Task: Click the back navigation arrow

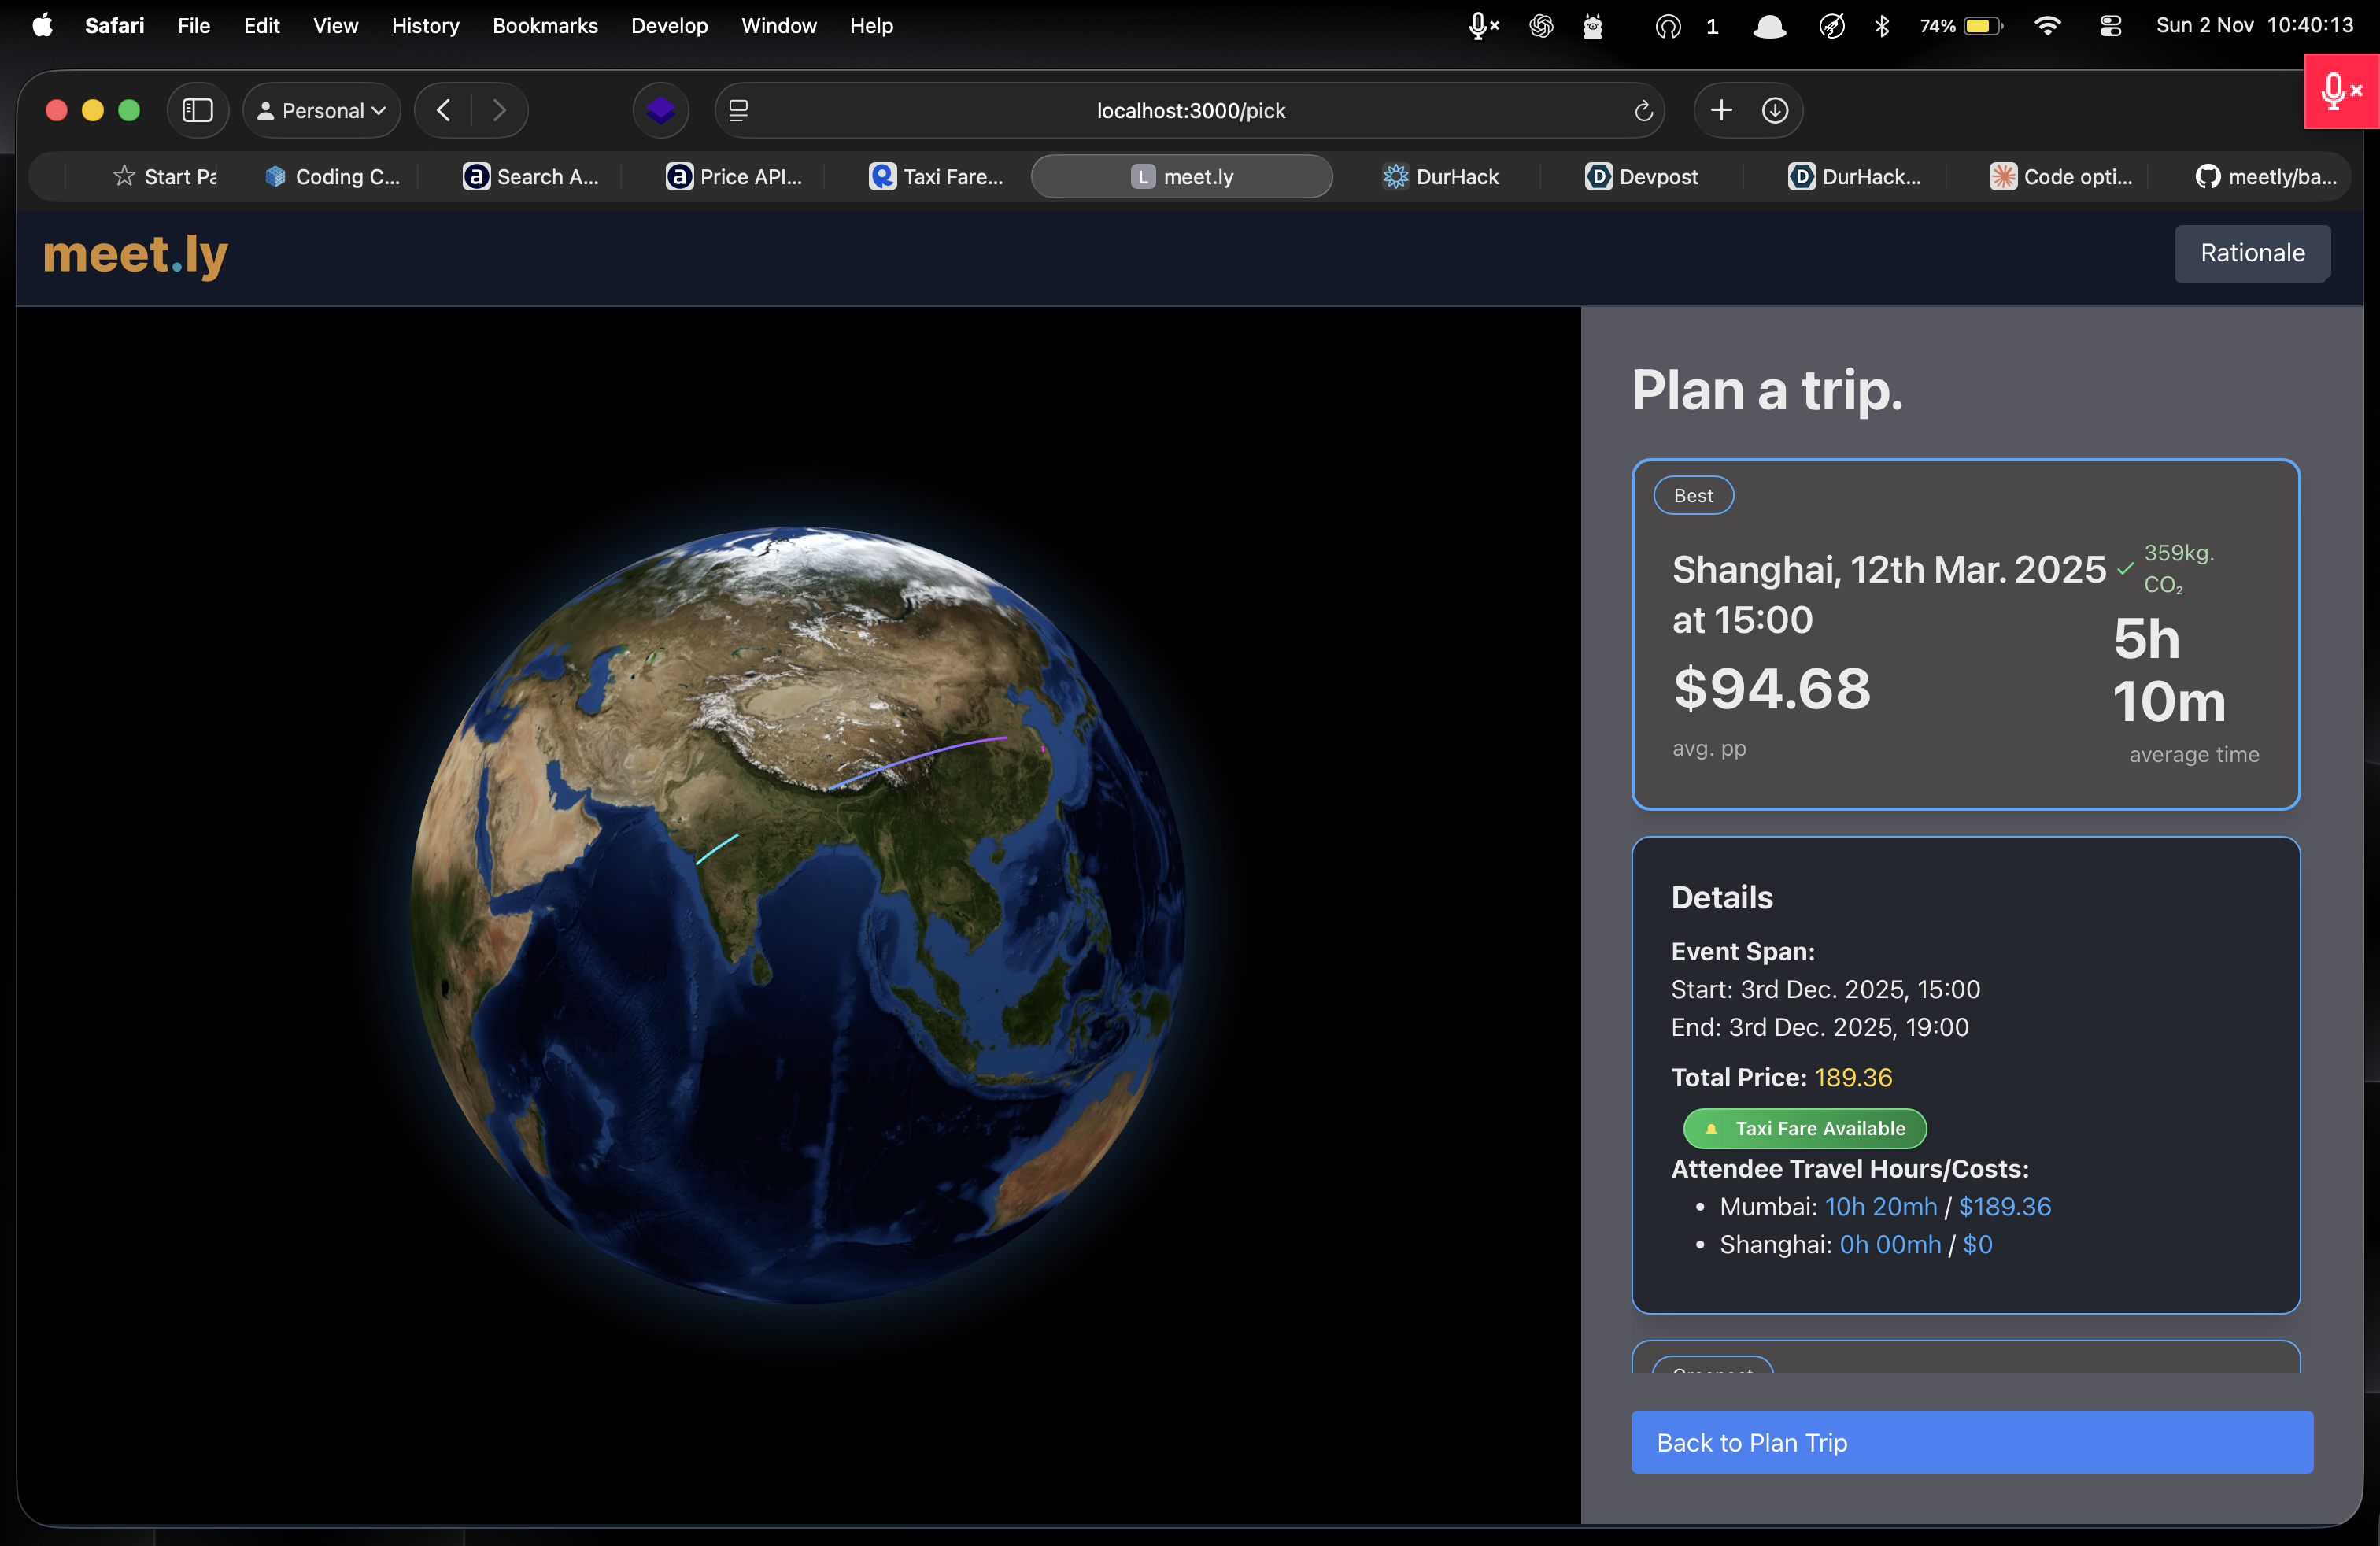Action: coord(444,110)
